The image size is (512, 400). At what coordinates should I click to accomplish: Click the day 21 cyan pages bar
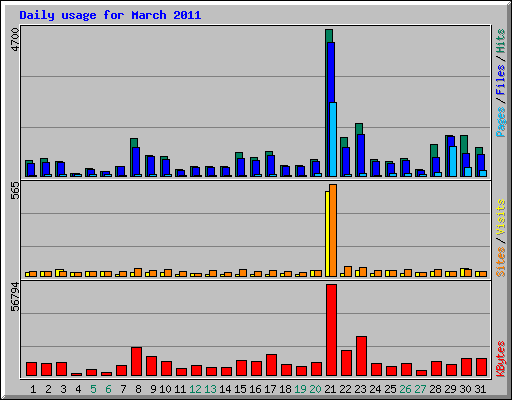333,139
